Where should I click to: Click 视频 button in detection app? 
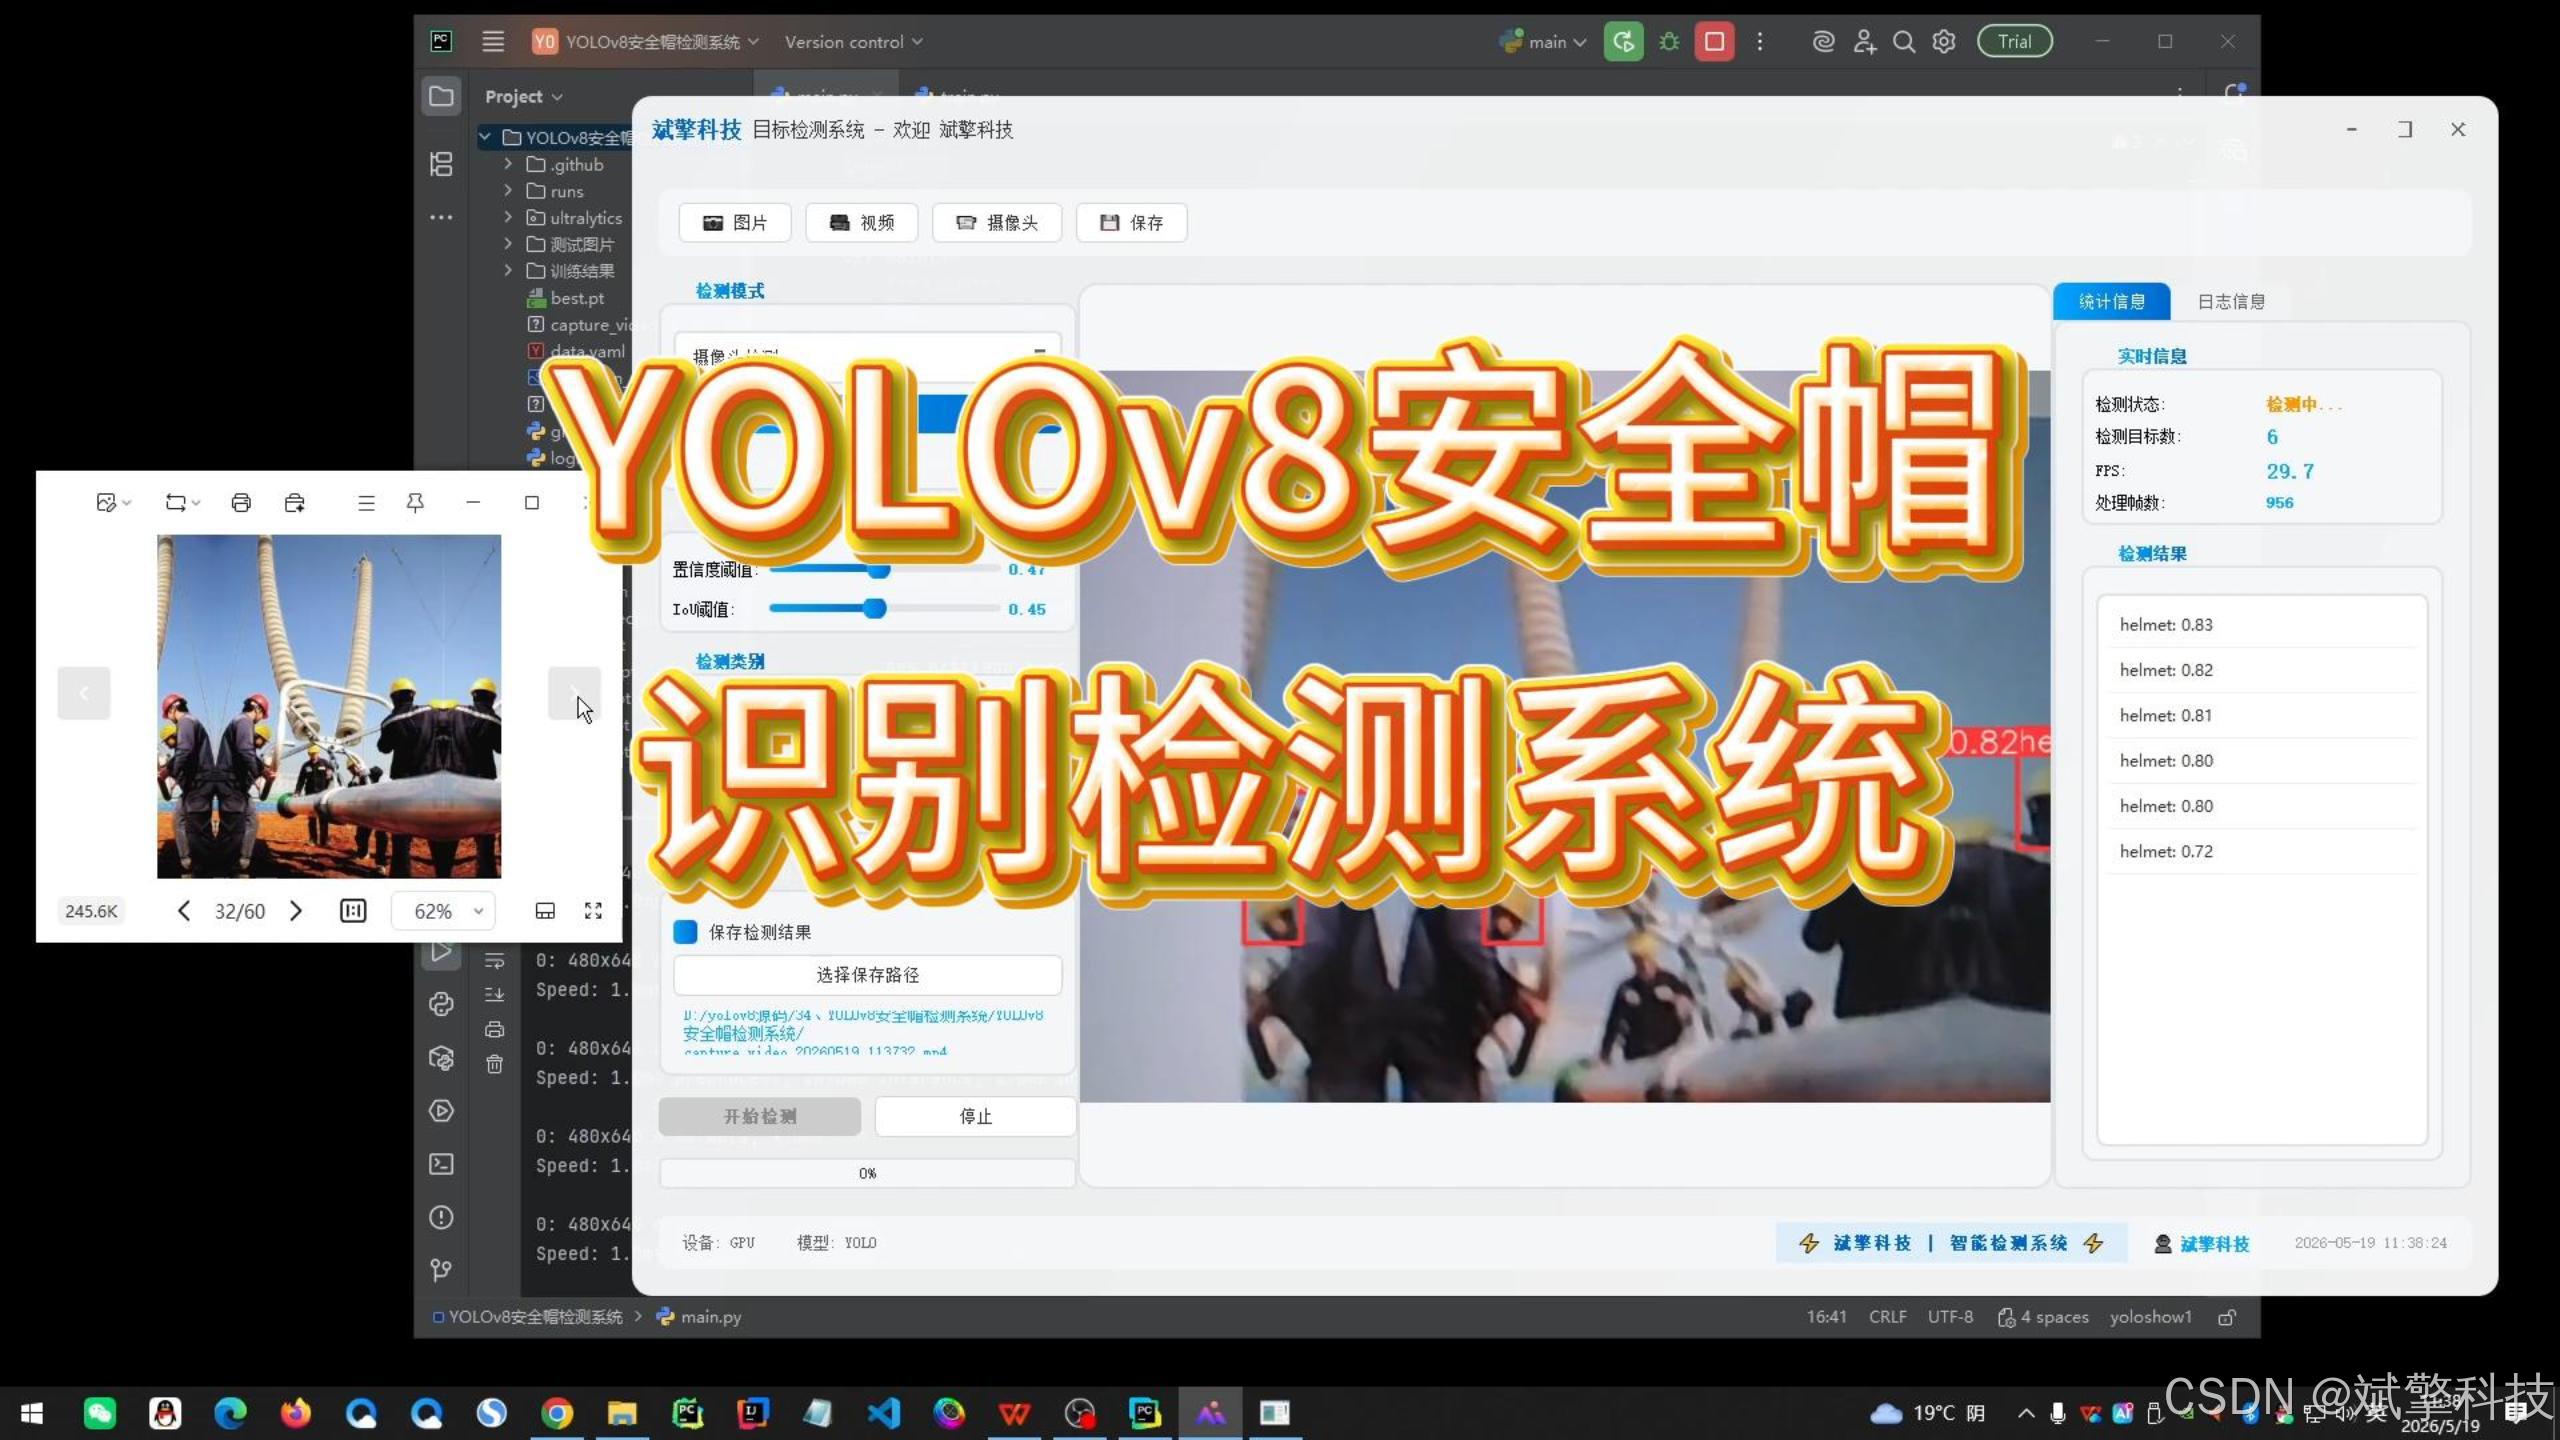click(x=862, y=223)
